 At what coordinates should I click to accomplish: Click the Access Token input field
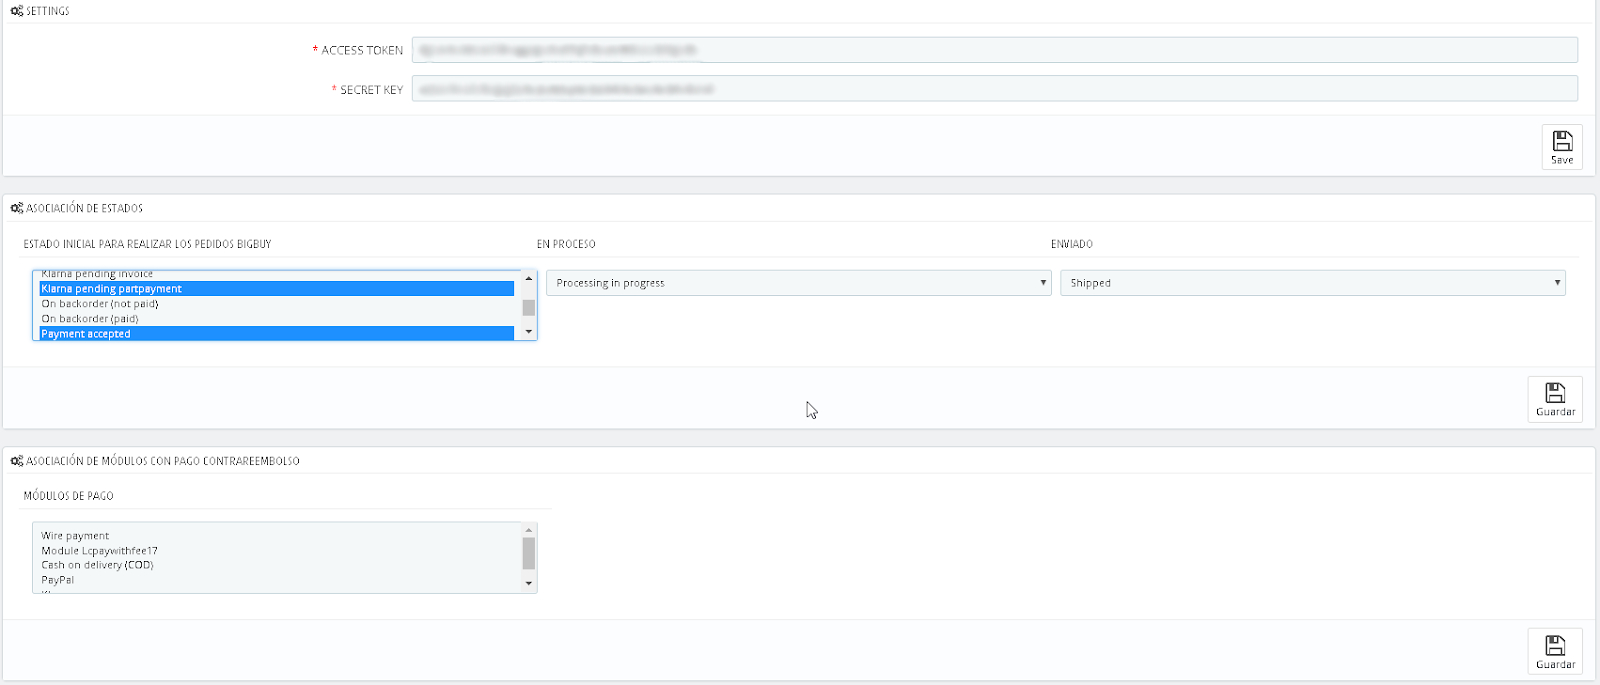(x=994, y=50)
